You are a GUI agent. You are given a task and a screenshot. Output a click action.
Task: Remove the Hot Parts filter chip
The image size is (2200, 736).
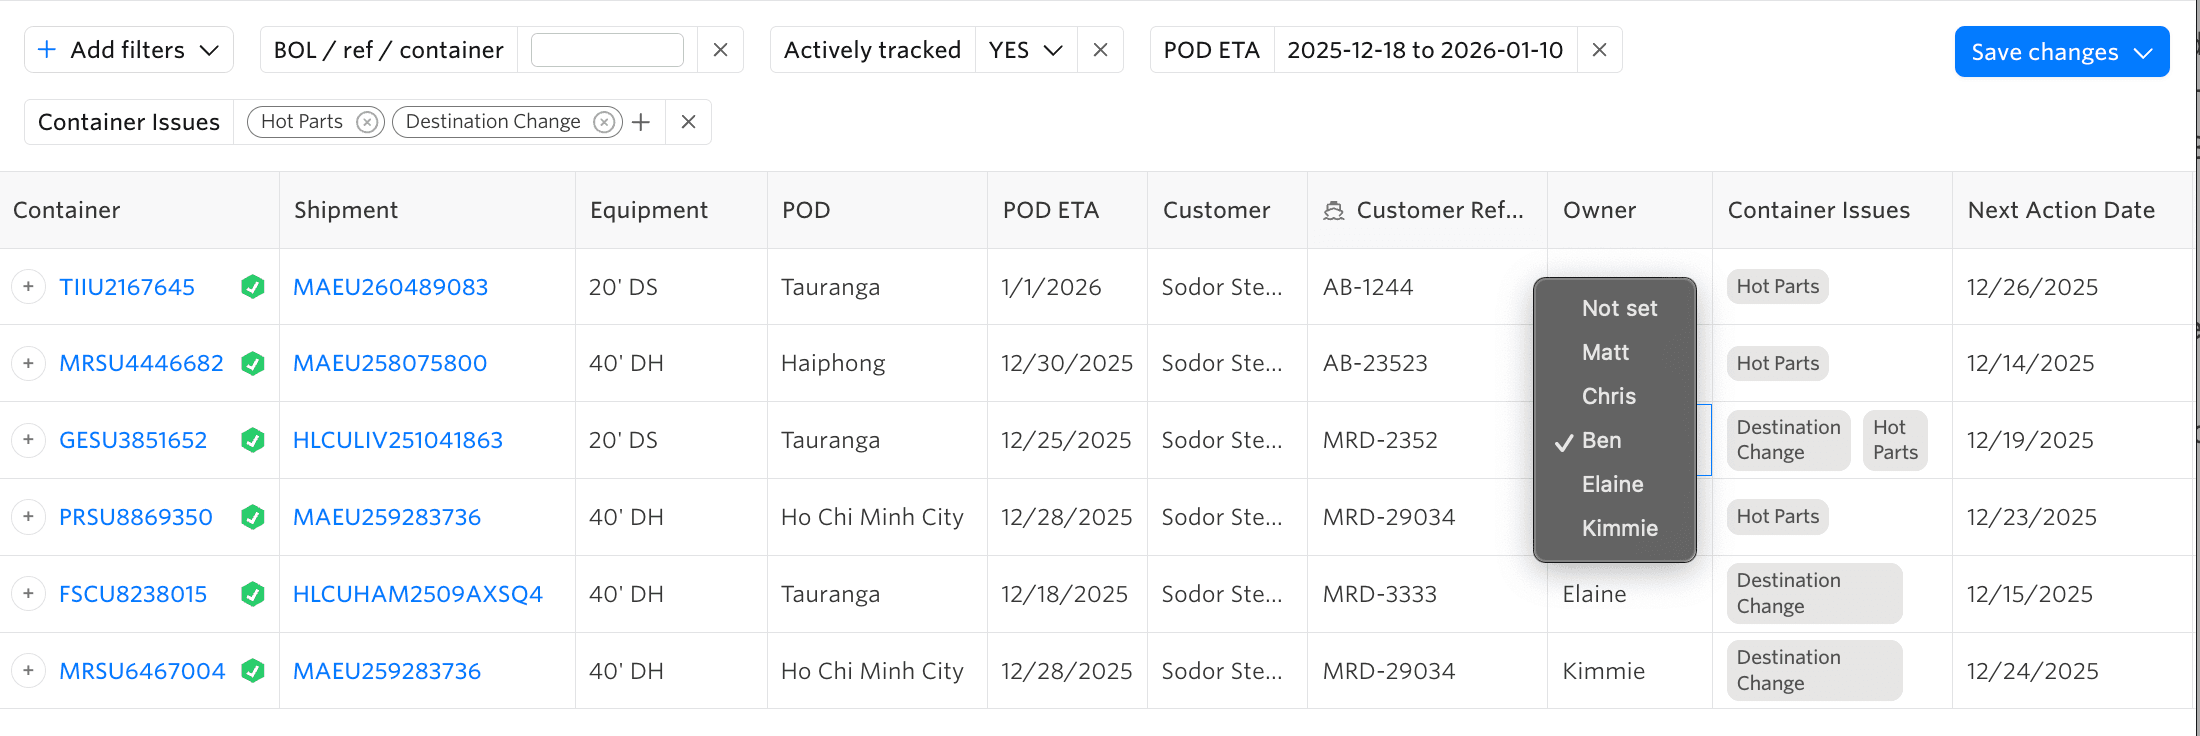click(367, 122)
